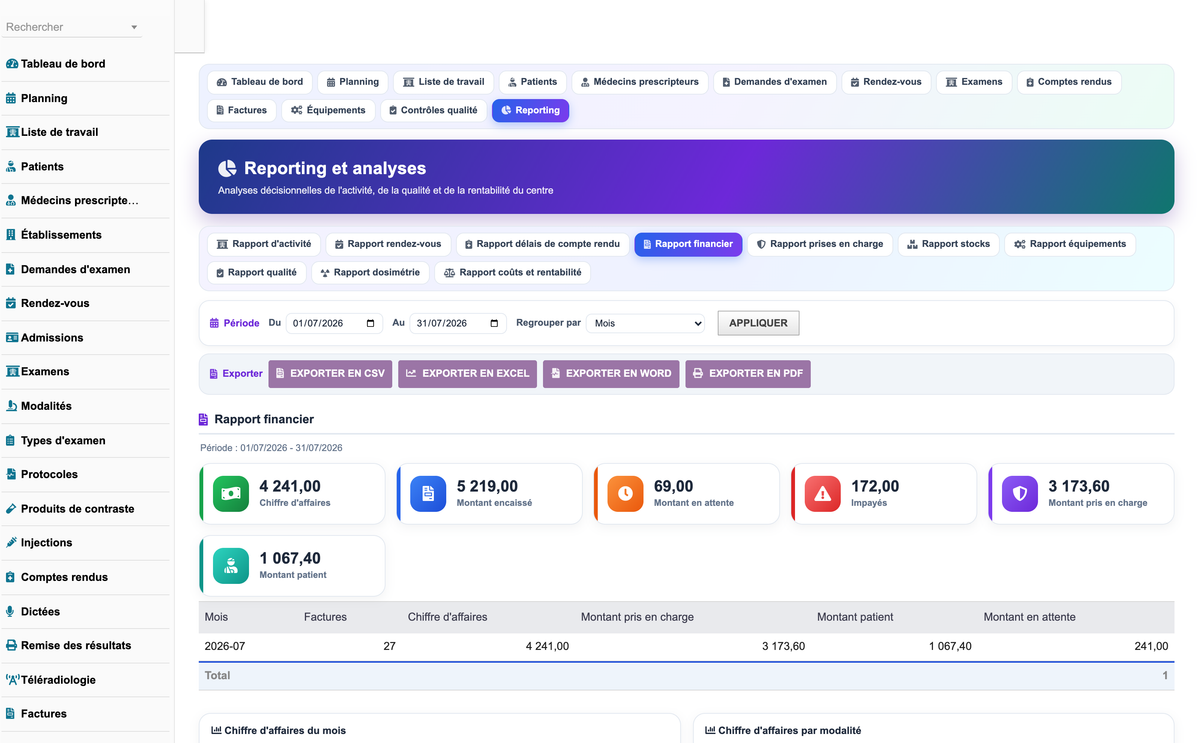Click the blue Montant encaissé document icon
Viewport: 1200px width, 743px height.
tap(428, 494)
